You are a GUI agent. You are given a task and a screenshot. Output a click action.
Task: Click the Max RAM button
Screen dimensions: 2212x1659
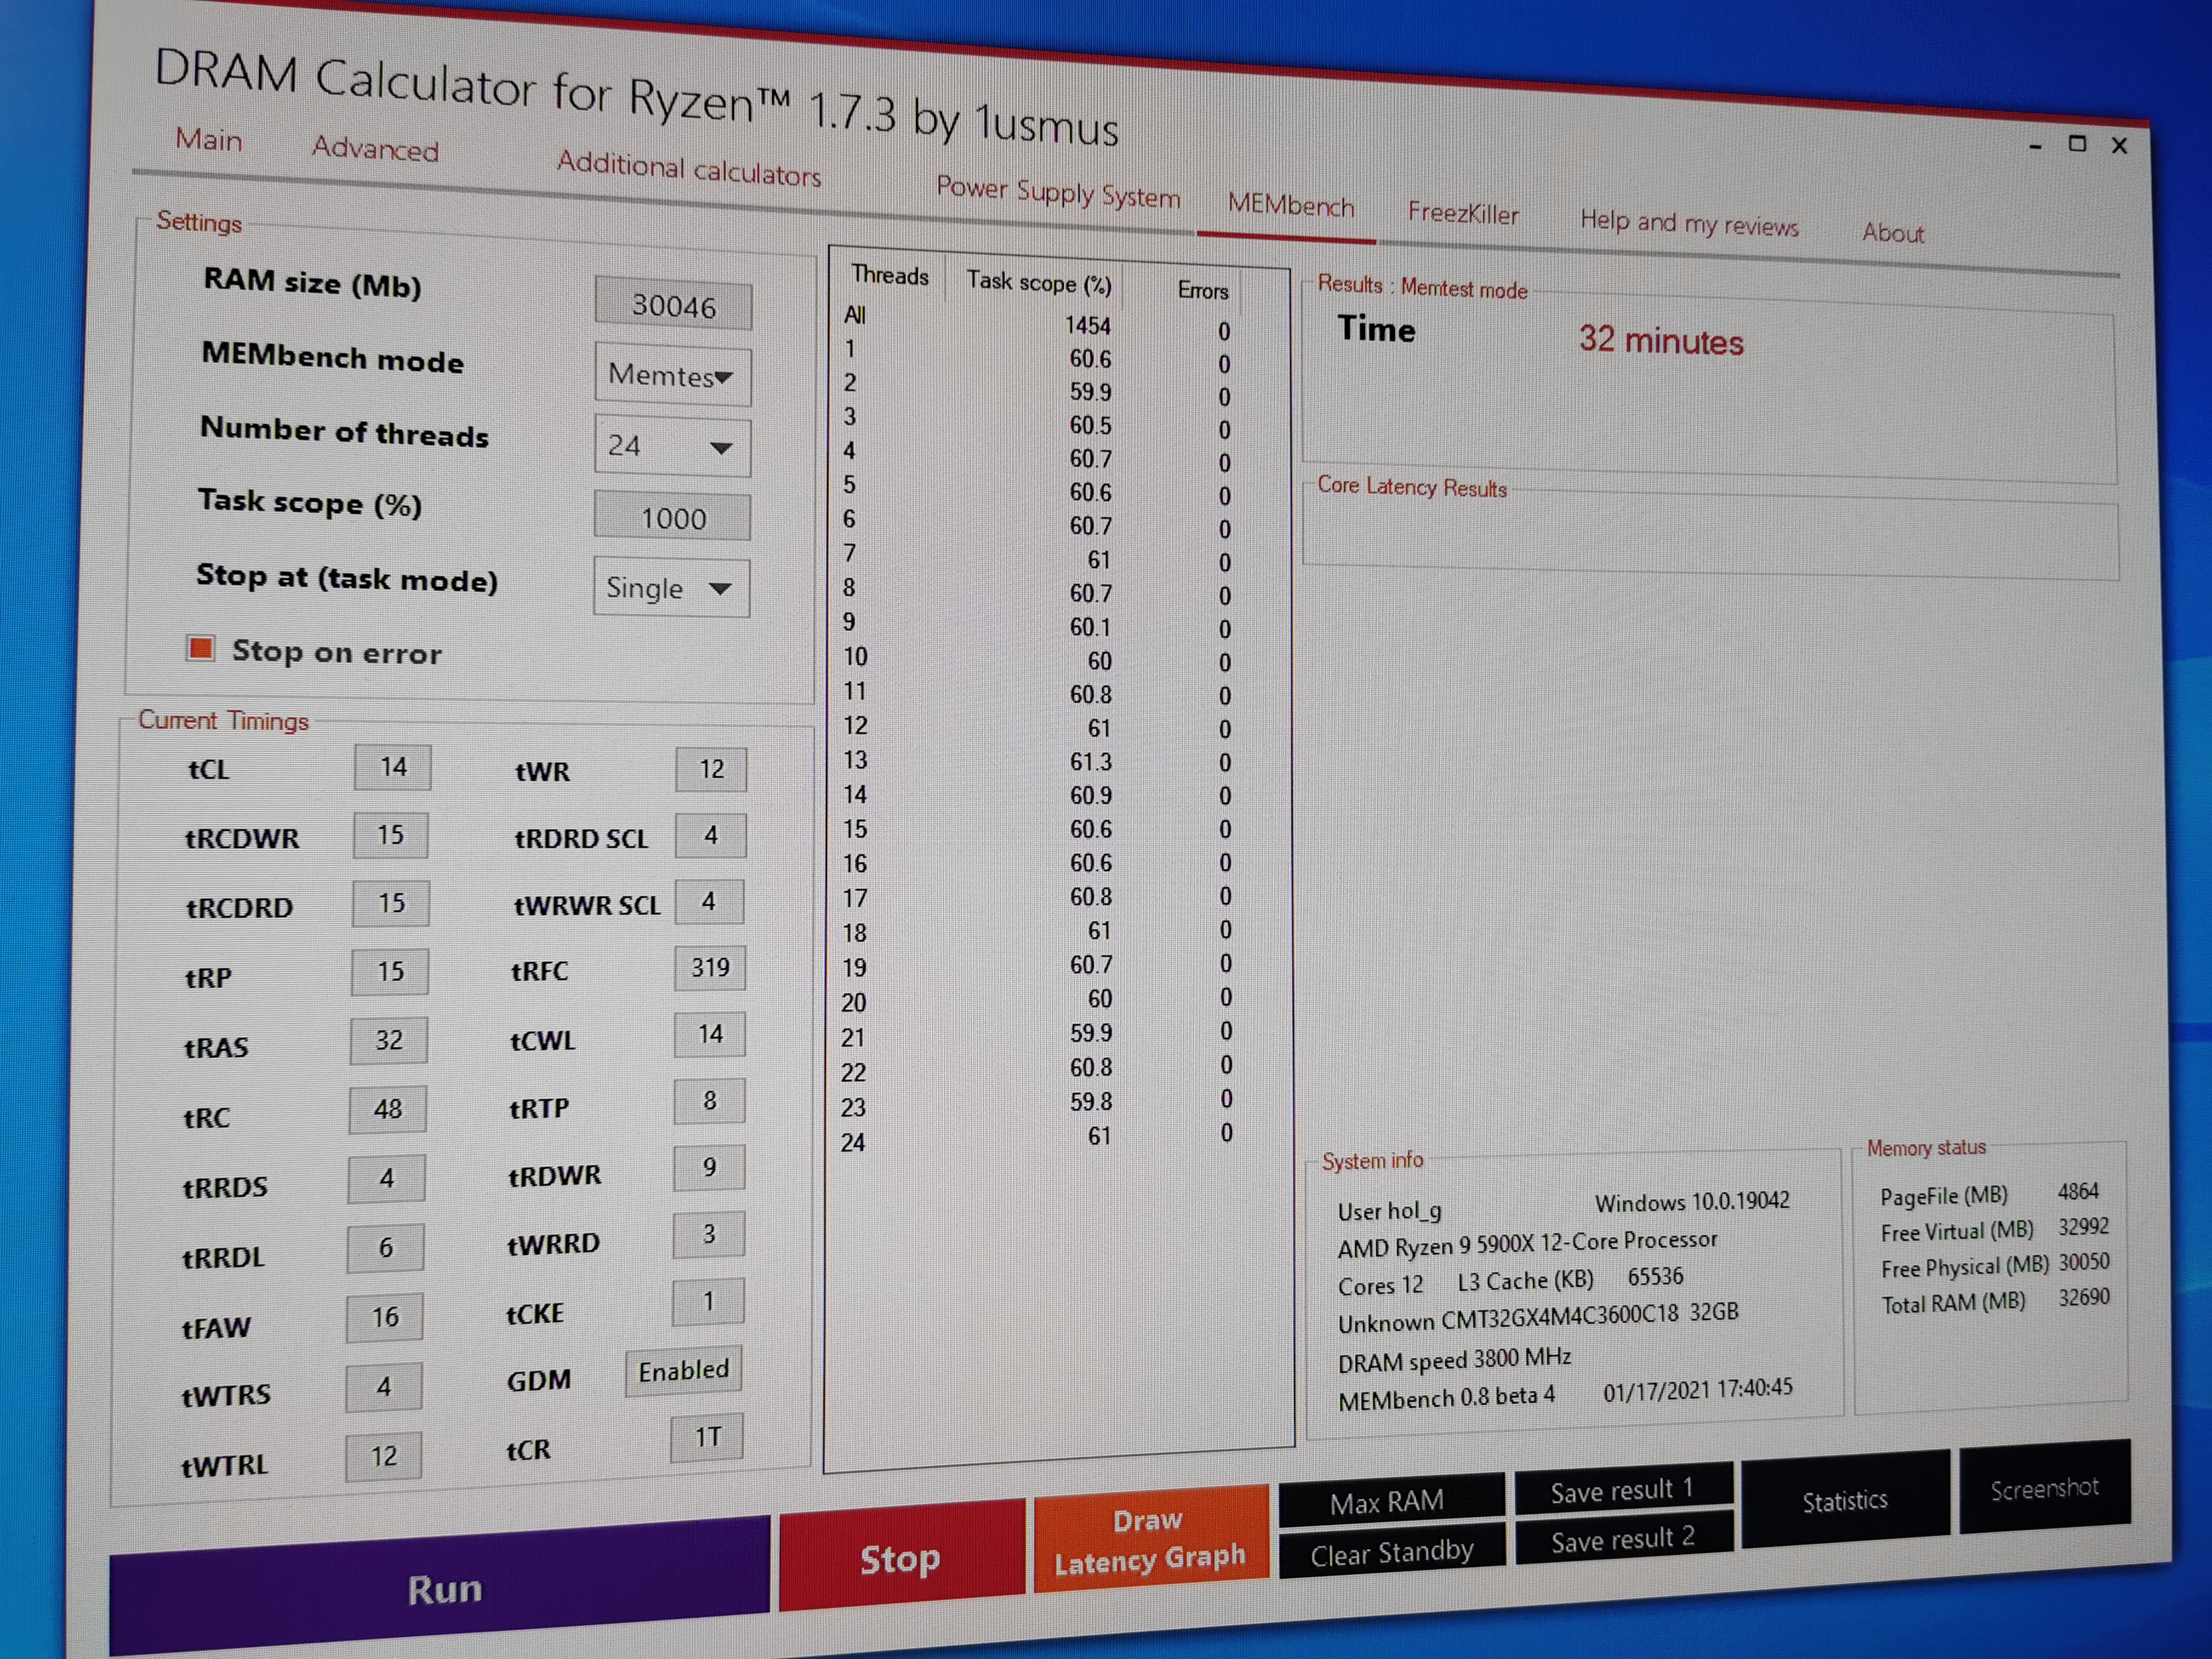(x=1388, y=1501)
